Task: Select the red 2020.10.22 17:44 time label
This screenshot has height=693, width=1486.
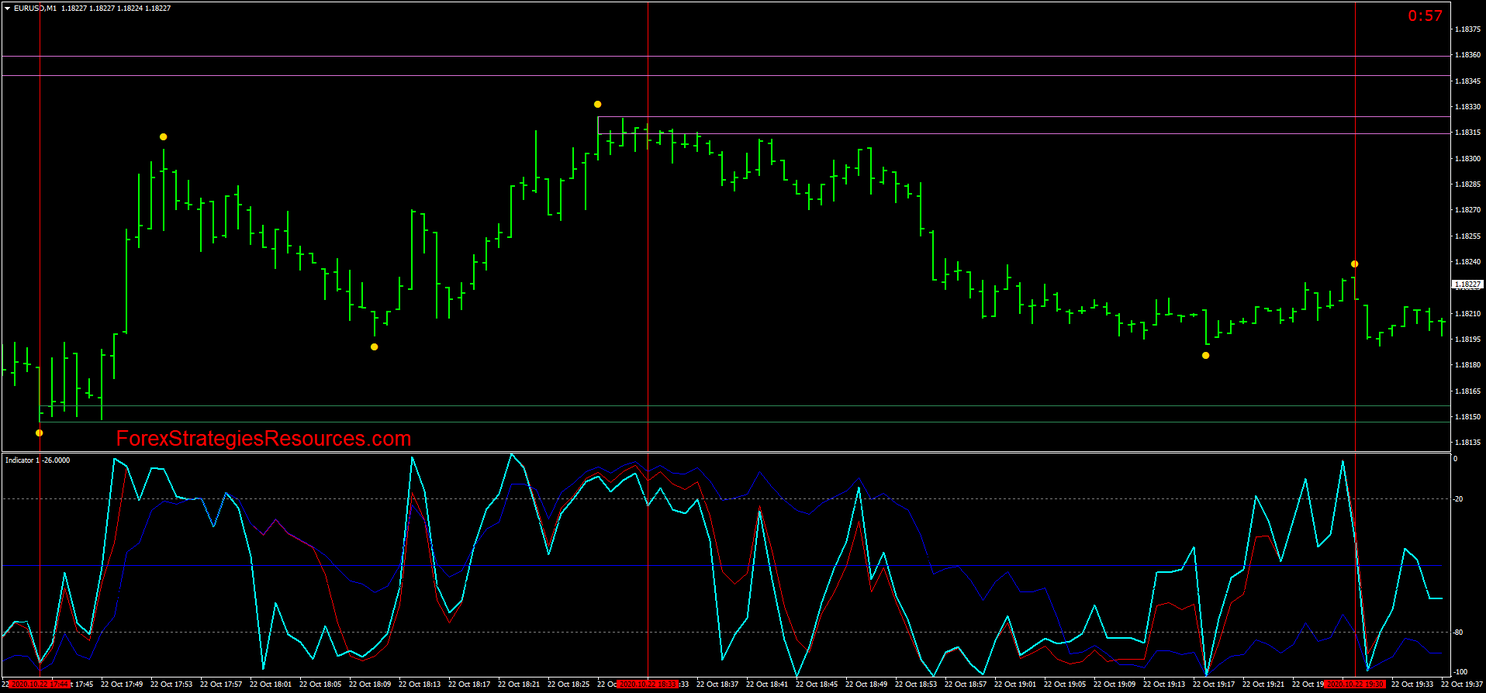Action: [x=40, y=685]
